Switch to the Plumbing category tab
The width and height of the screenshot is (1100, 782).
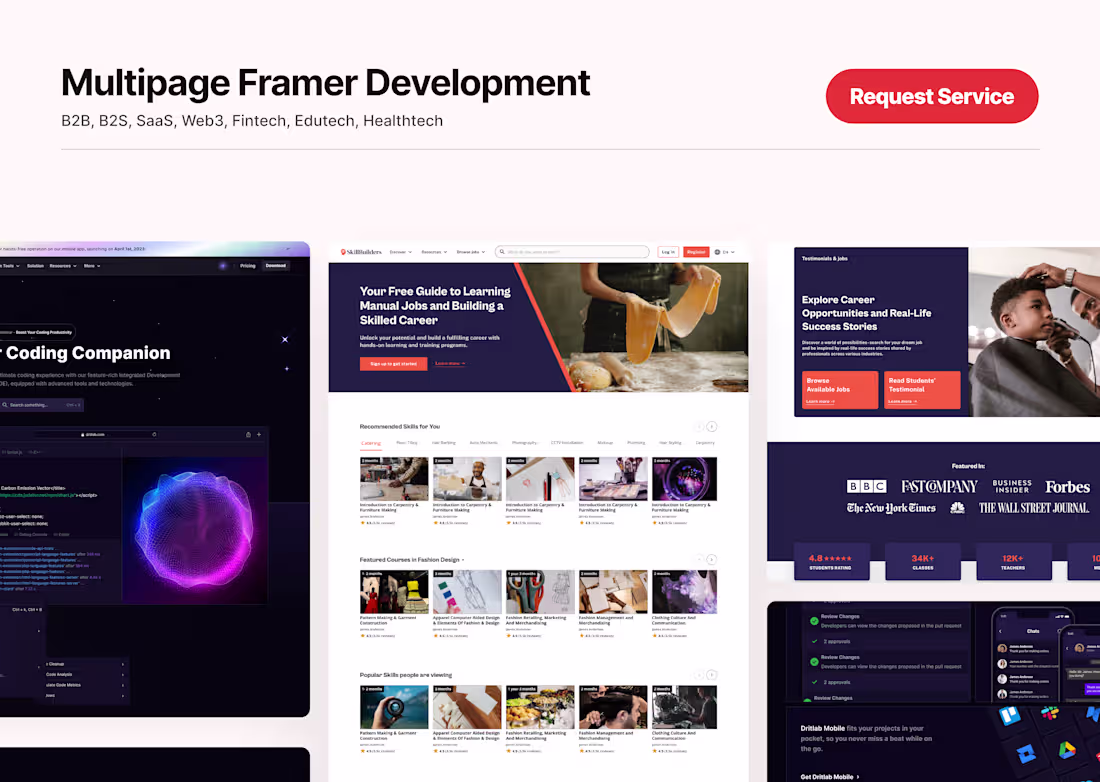coord(636,443)
